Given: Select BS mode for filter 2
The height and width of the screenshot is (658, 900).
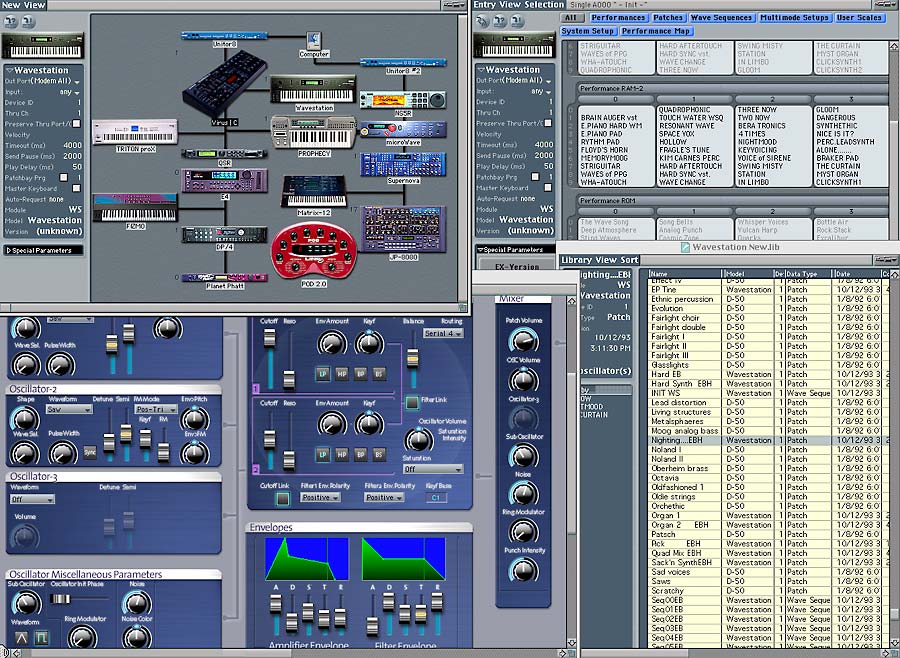Looking at the screenshot, I should point(379,454).
